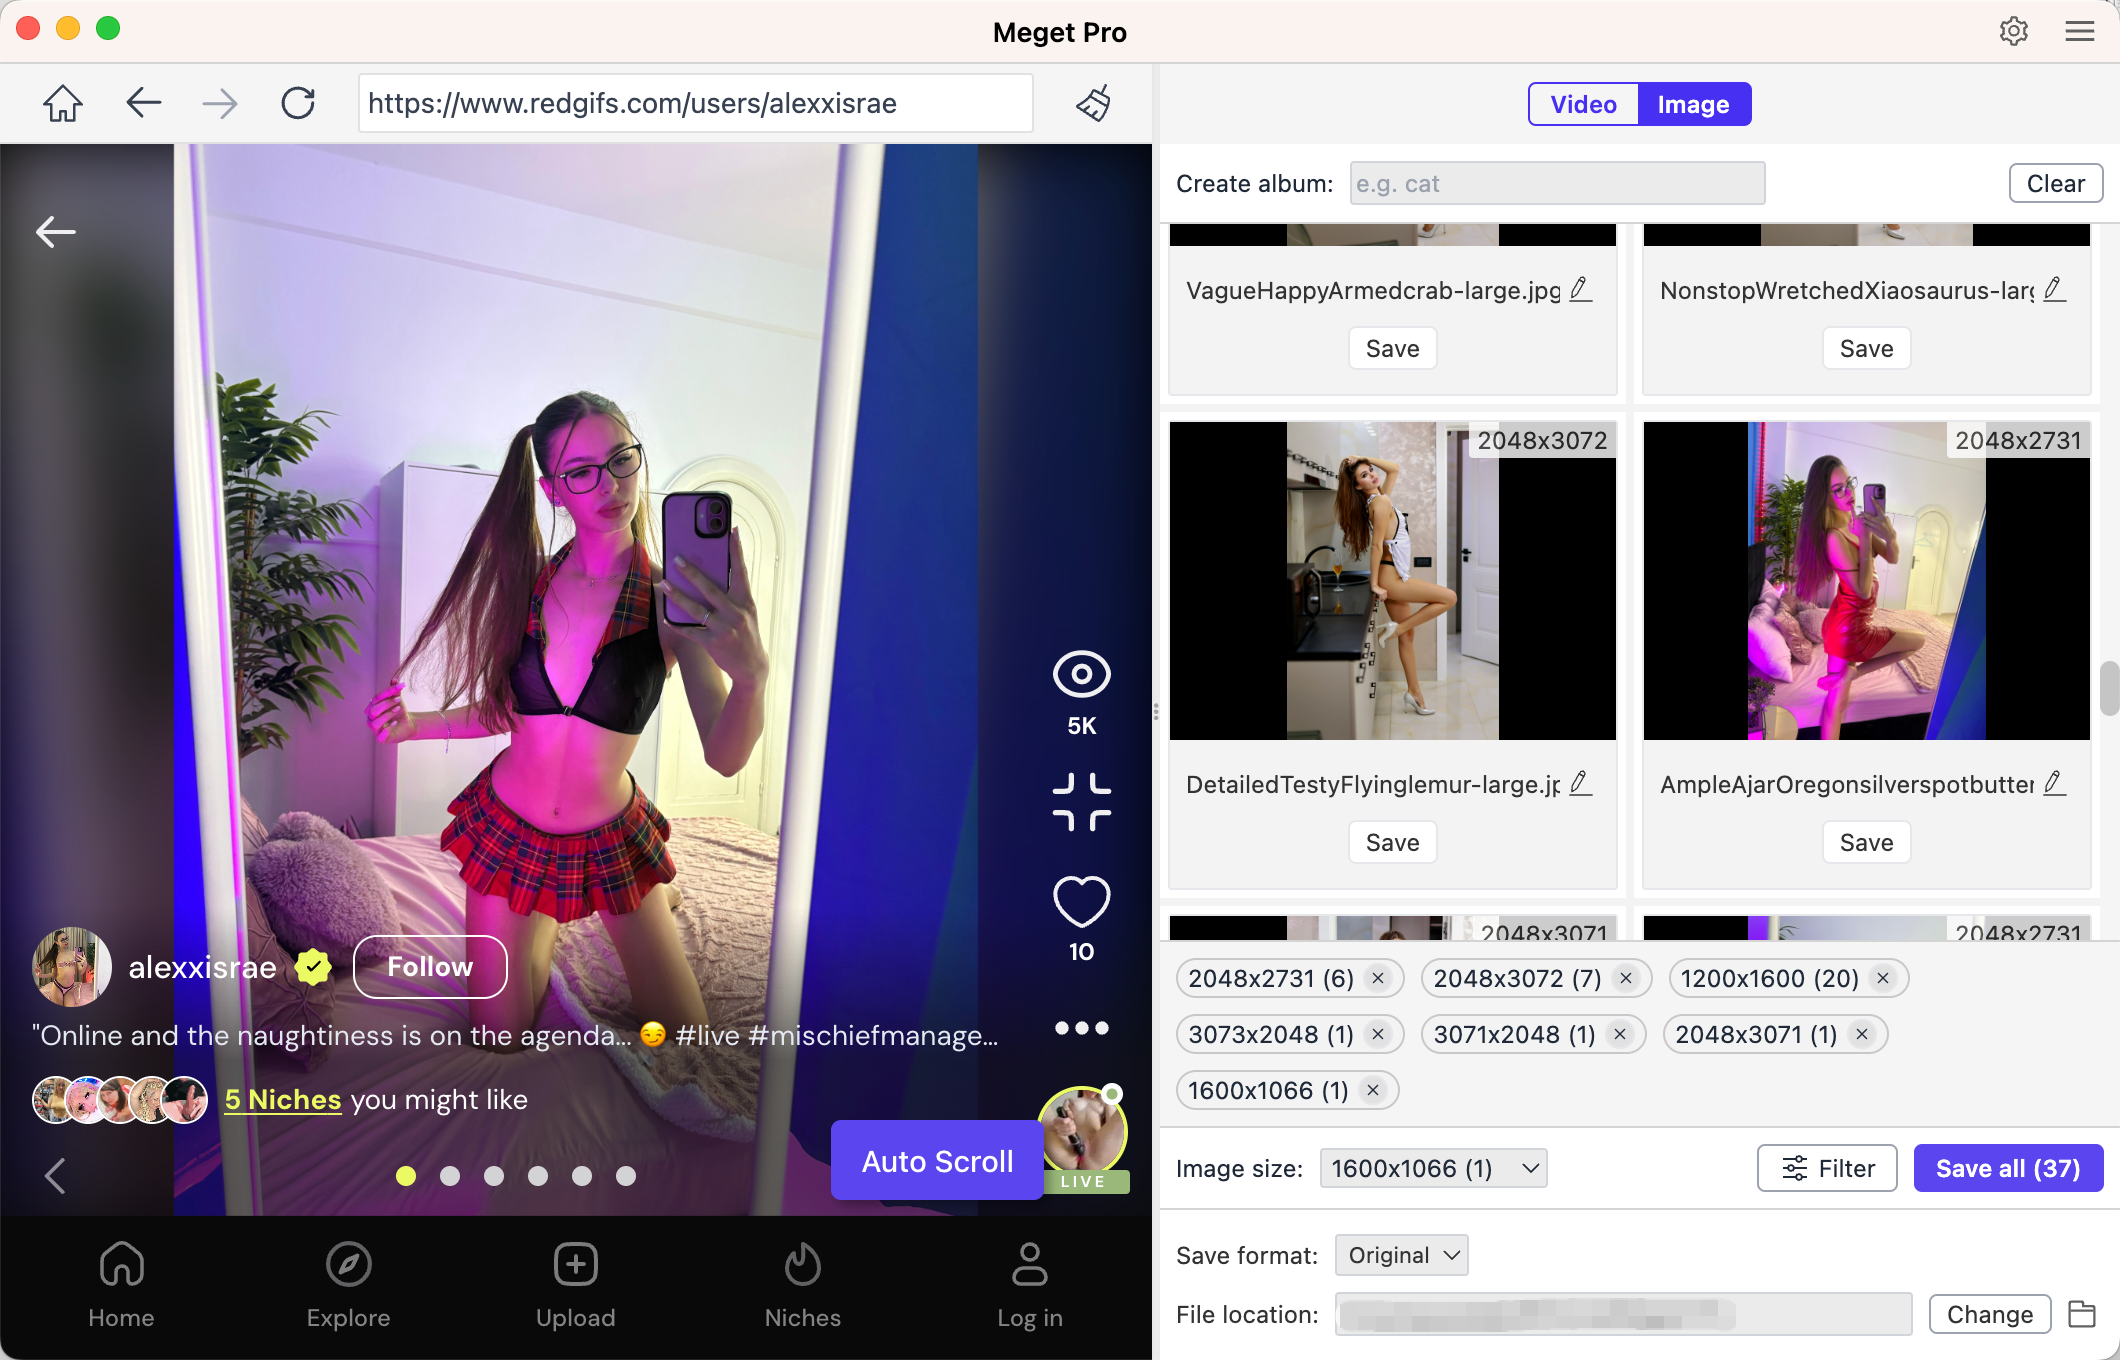This screenshot has height=1360, width=2120.
Task: Open the hamburger menu
Action: pyautogui.click(x=2079, y=31)
